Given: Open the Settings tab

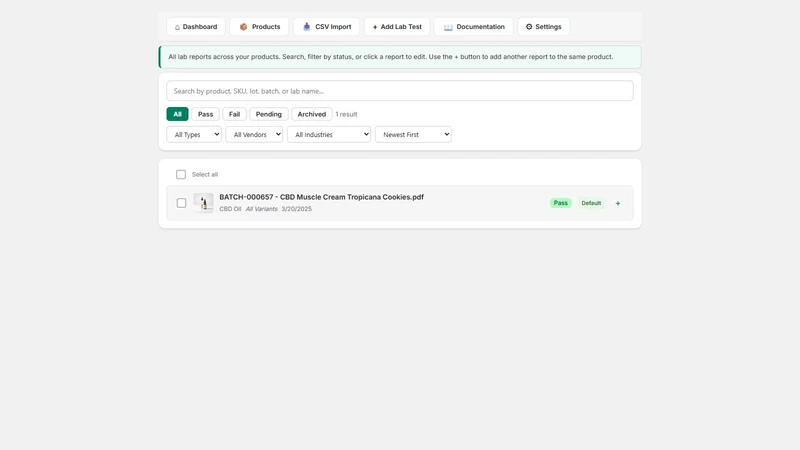Looking at the screenshot, I should (x=543, y=27).
